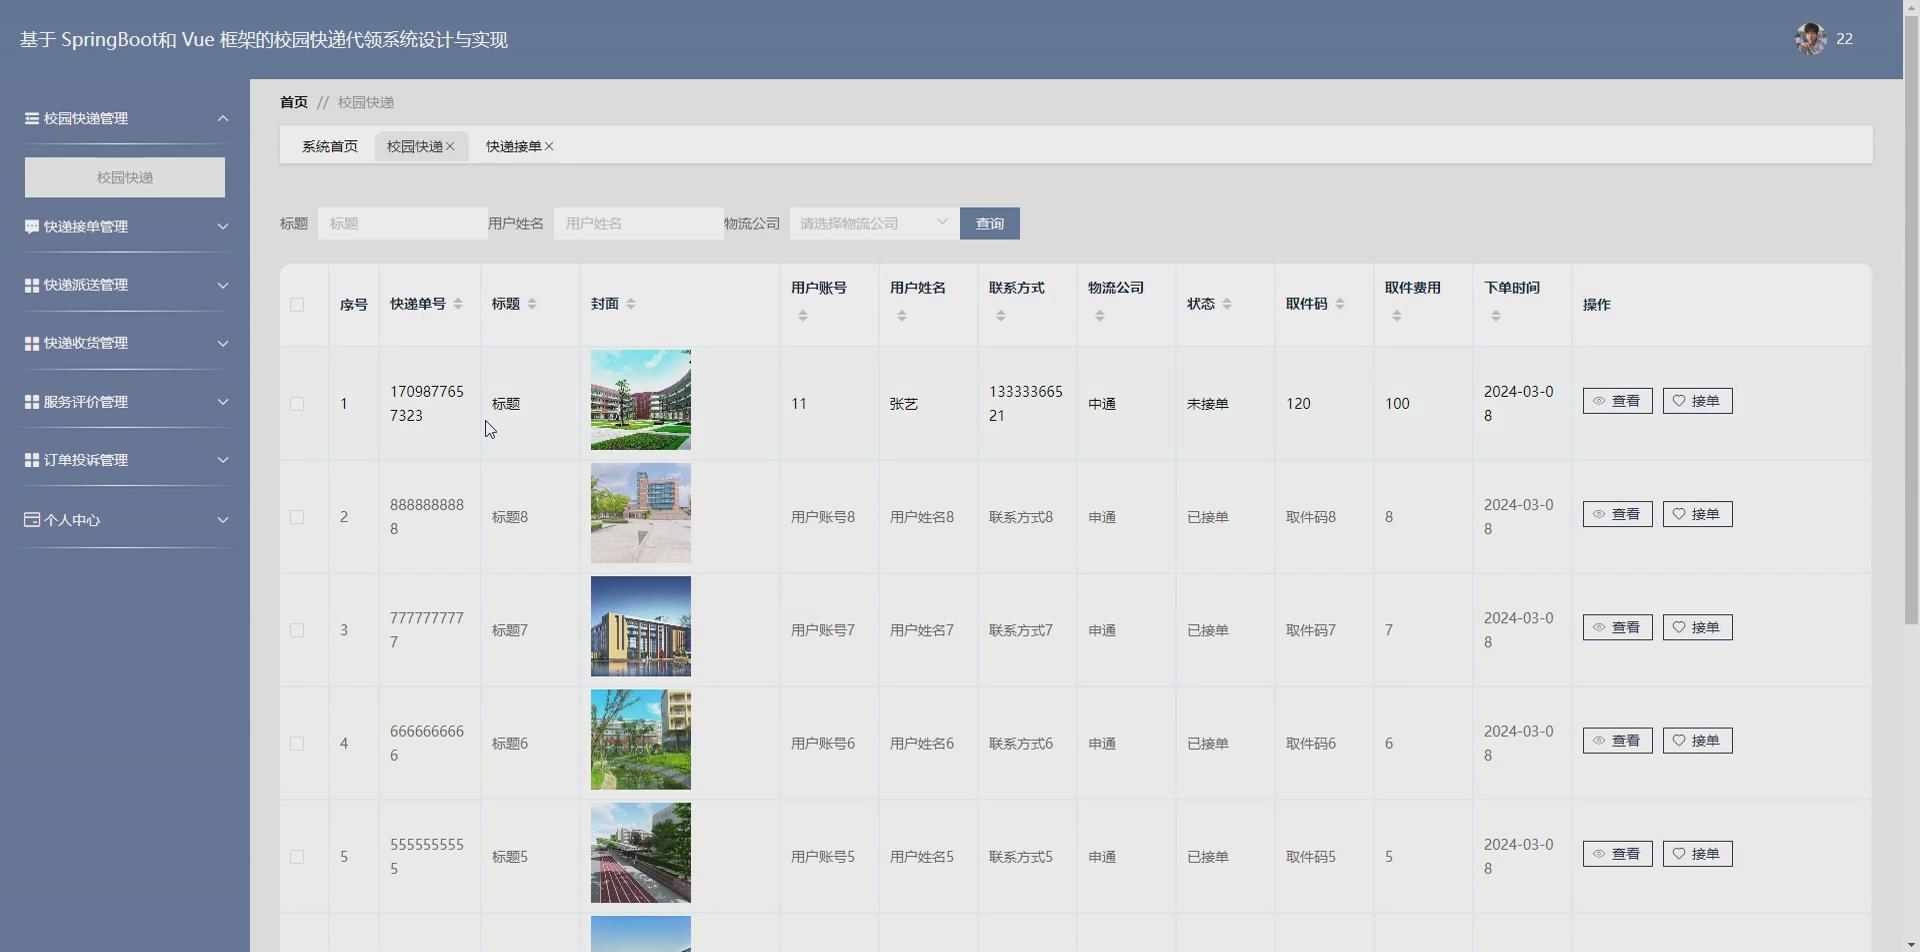Select 校园快递 sidebar submenu item
Screen dimensions: 1920x952
(x=125, y=177)
